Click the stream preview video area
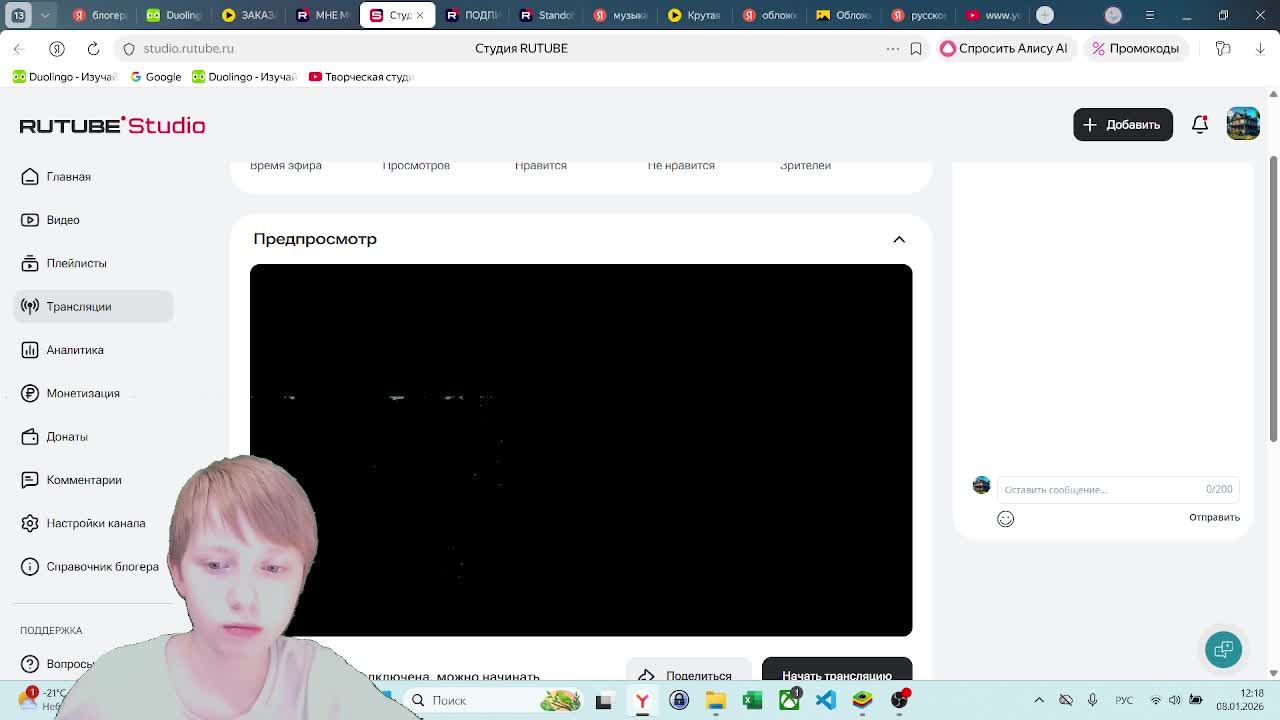Screen dimensions: 1280x720 pyautogui.click(x=581, y=450)
